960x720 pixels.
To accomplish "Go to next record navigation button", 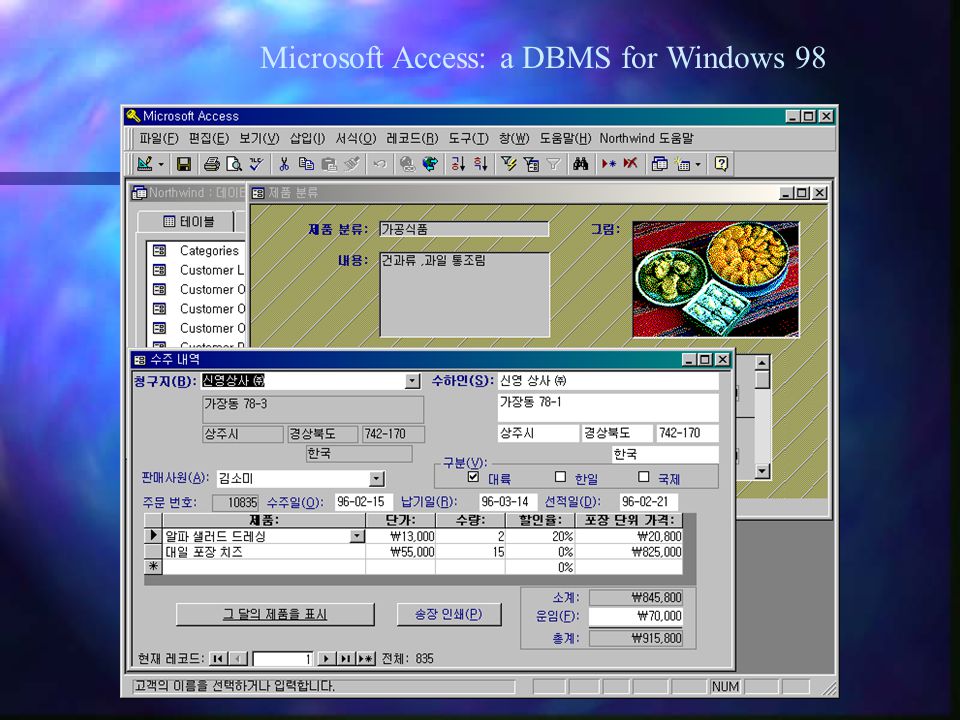I will click(326, 659).
